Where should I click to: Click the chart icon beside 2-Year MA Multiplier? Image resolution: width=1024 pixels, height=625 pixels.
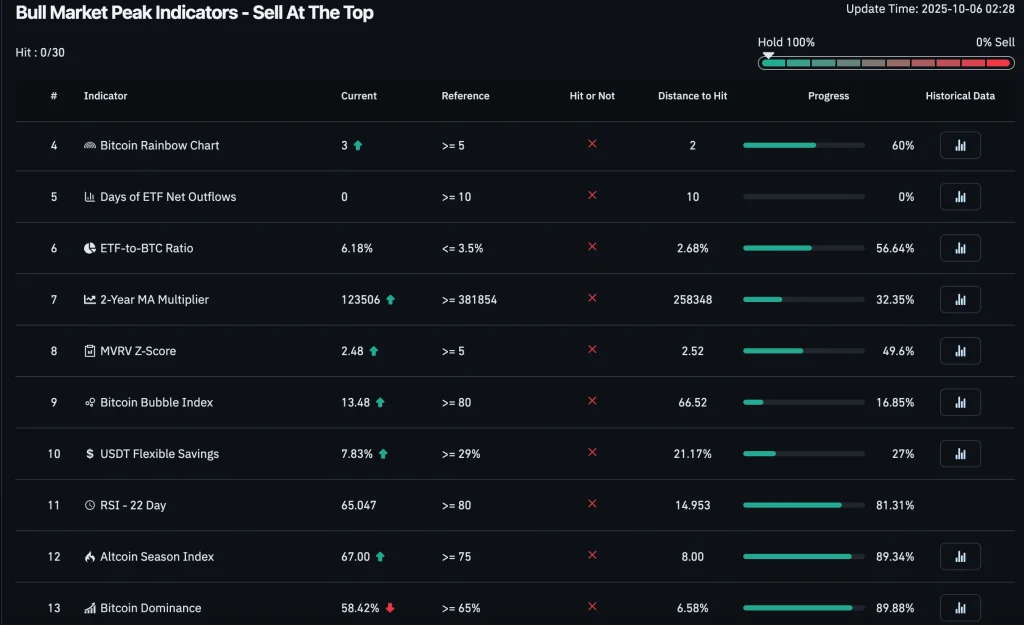88,299
